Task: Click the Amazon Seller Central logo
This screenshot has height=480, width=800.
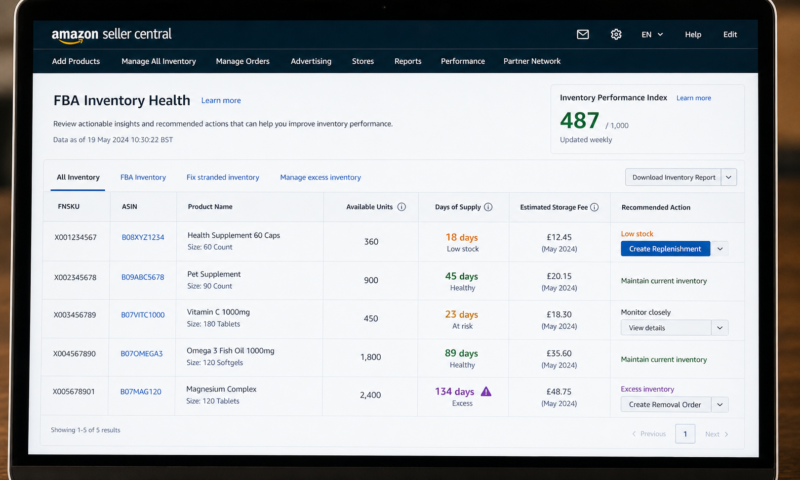Action: coord(111,35)
